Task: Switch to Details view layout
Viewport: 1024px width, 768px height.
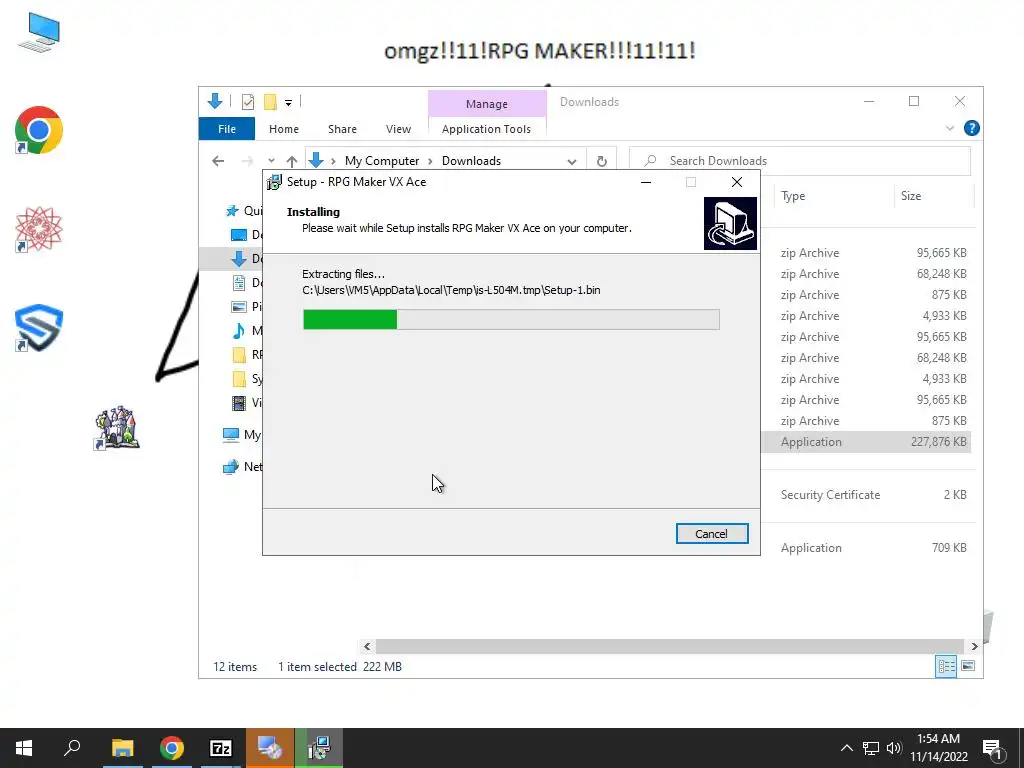Action: [x=946, y=666]
